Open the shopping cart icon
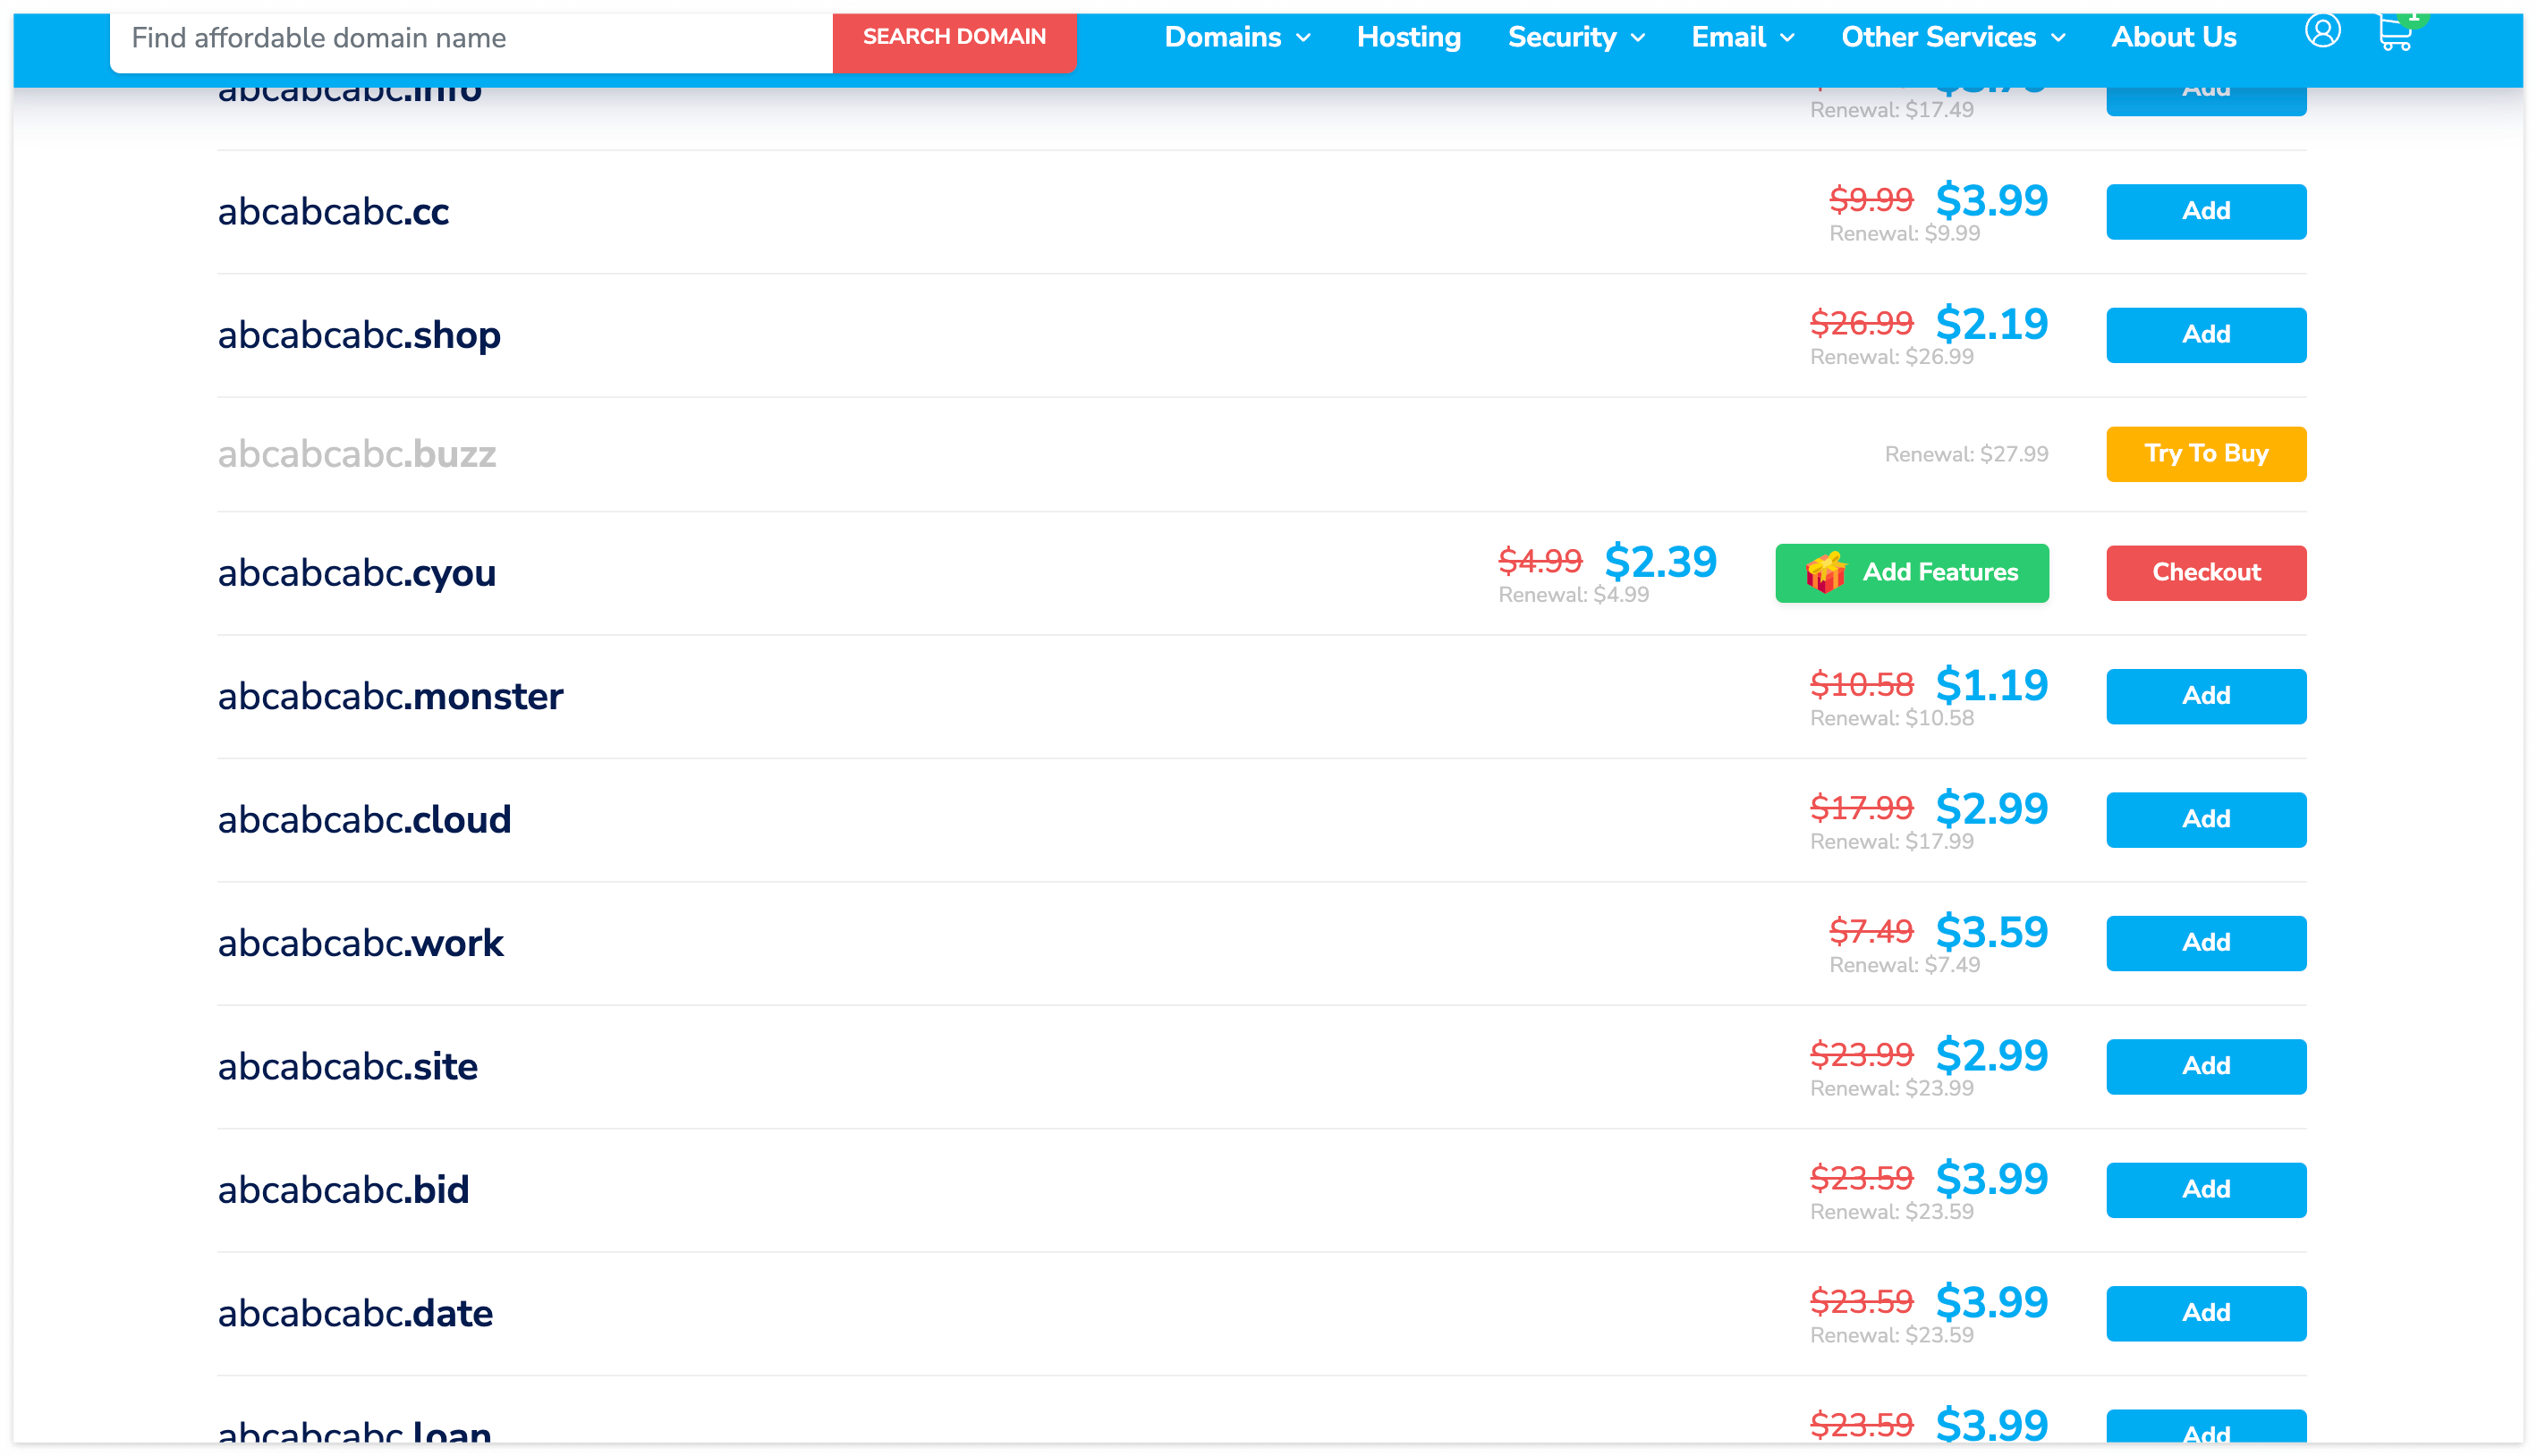This screenshot has width=2537, height=1456. [2394, 33]
